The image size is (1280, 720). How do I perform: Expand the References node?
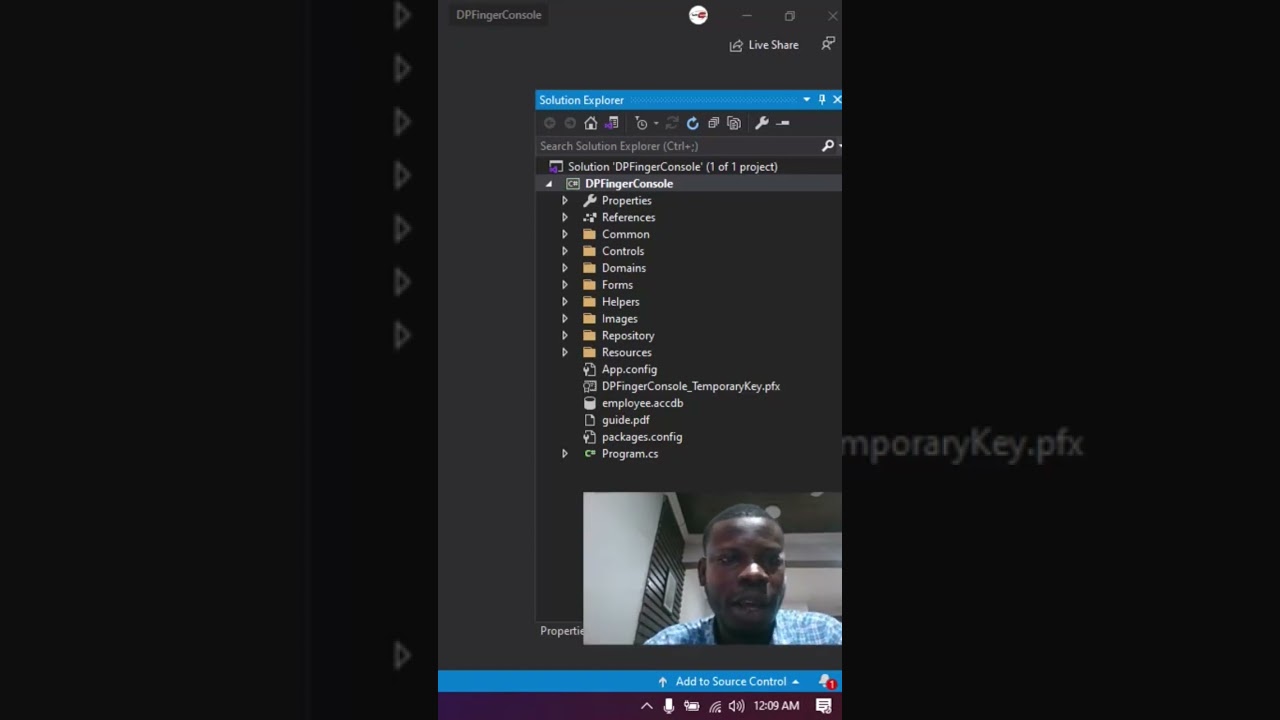pyautogui.click(x=565, y=218)
